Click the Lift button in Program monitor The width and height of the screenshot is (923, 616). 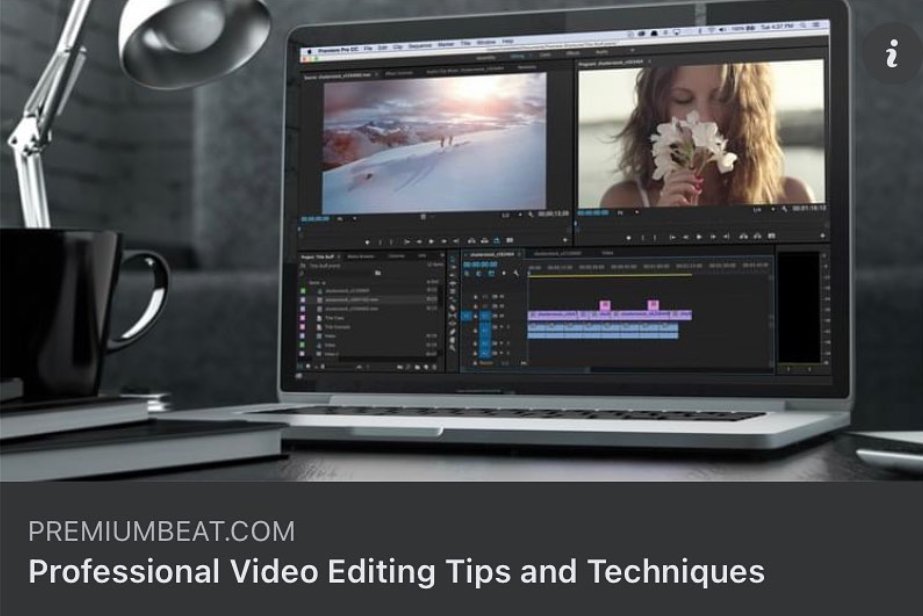click(743, 236)
